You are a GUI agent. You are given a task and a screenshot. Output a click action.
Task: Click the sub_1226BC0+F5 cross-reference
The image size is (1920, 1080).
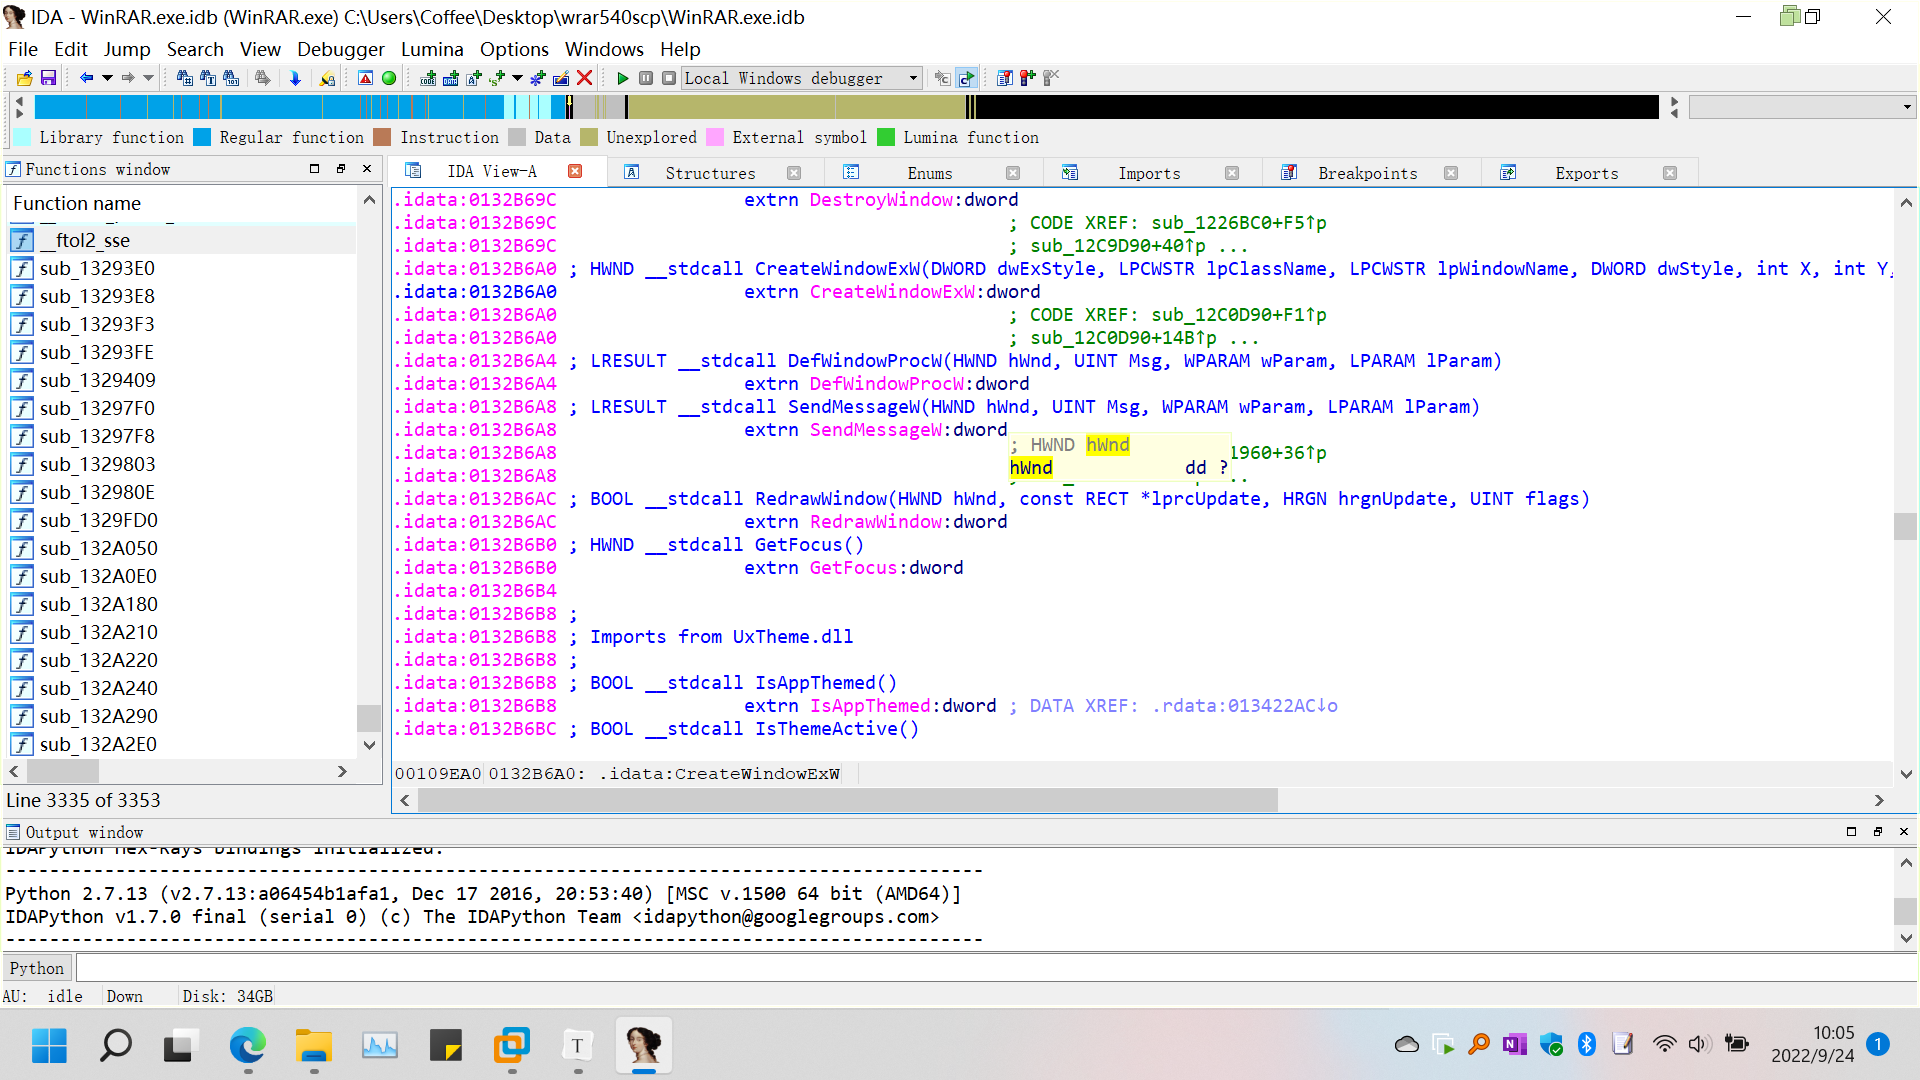1238,223
